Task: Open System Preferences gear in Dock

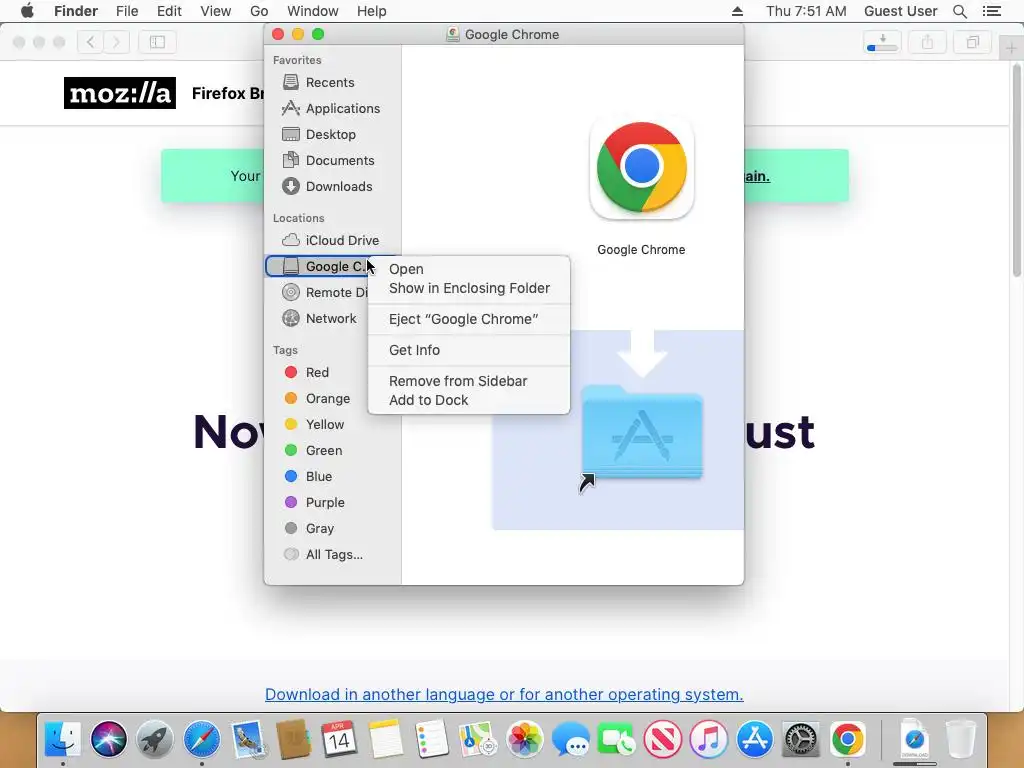Action: point(801,739)
